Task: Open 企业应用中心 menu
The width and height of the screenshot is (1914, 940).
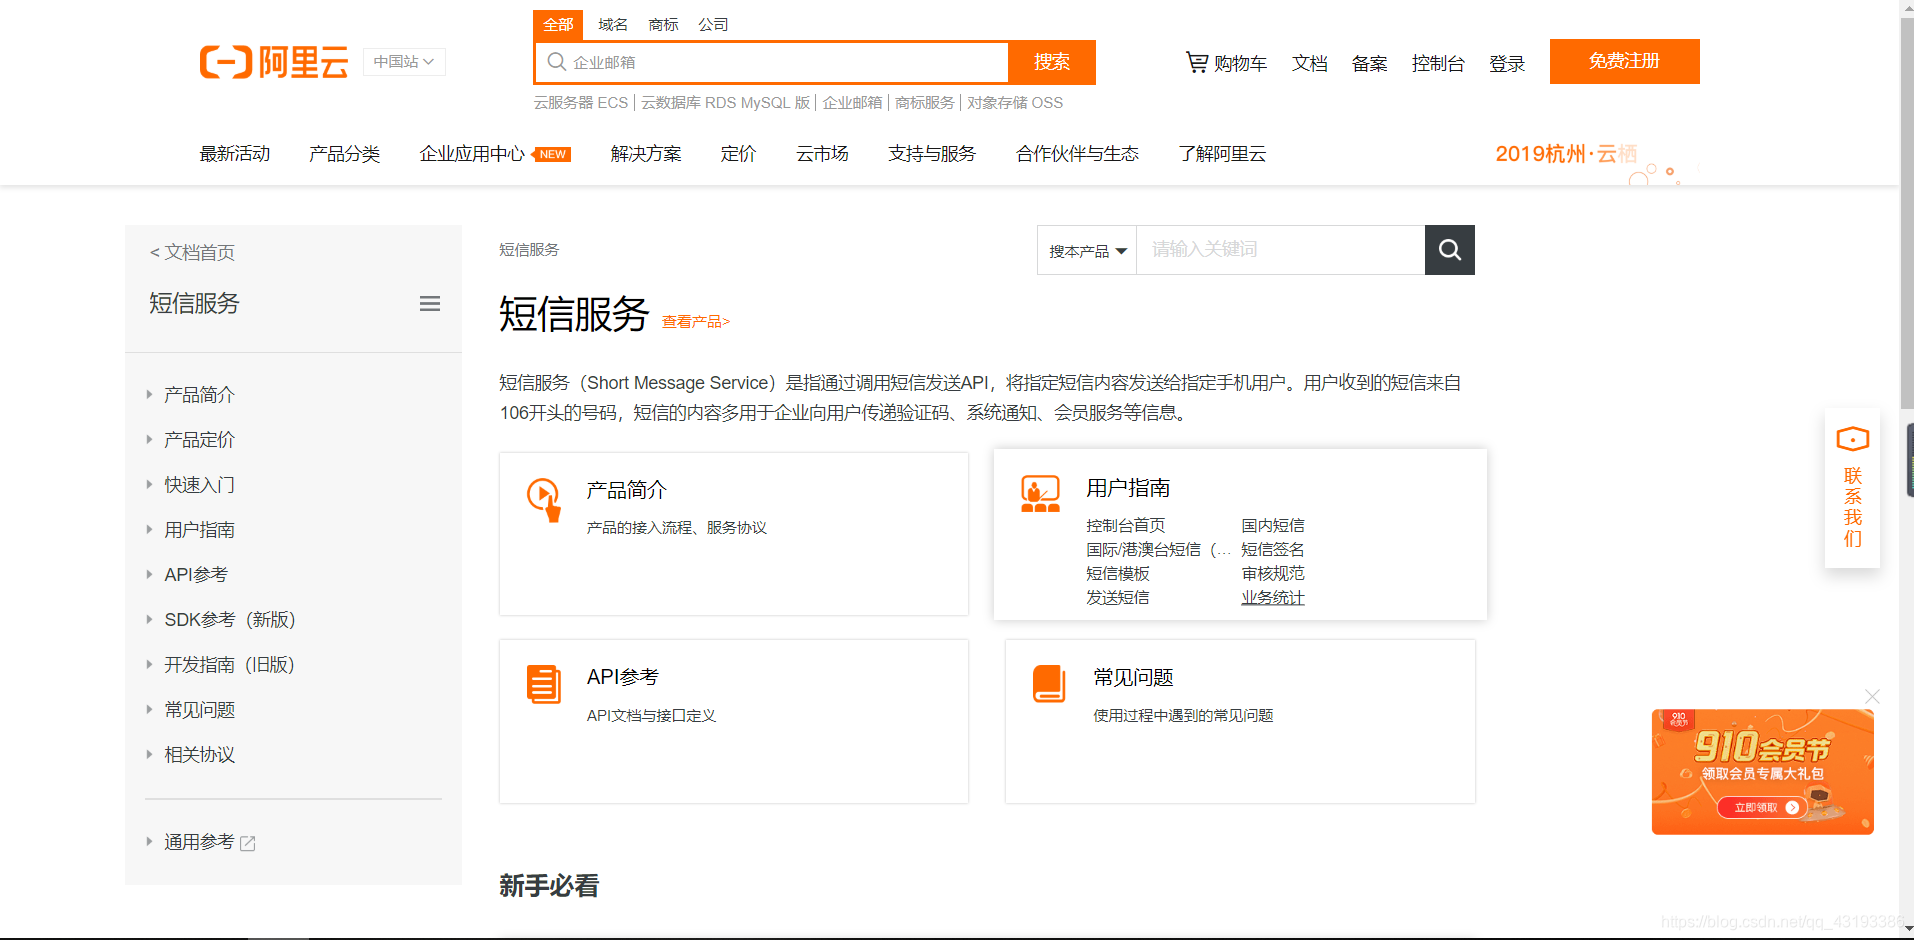Action: click(472, 154)
